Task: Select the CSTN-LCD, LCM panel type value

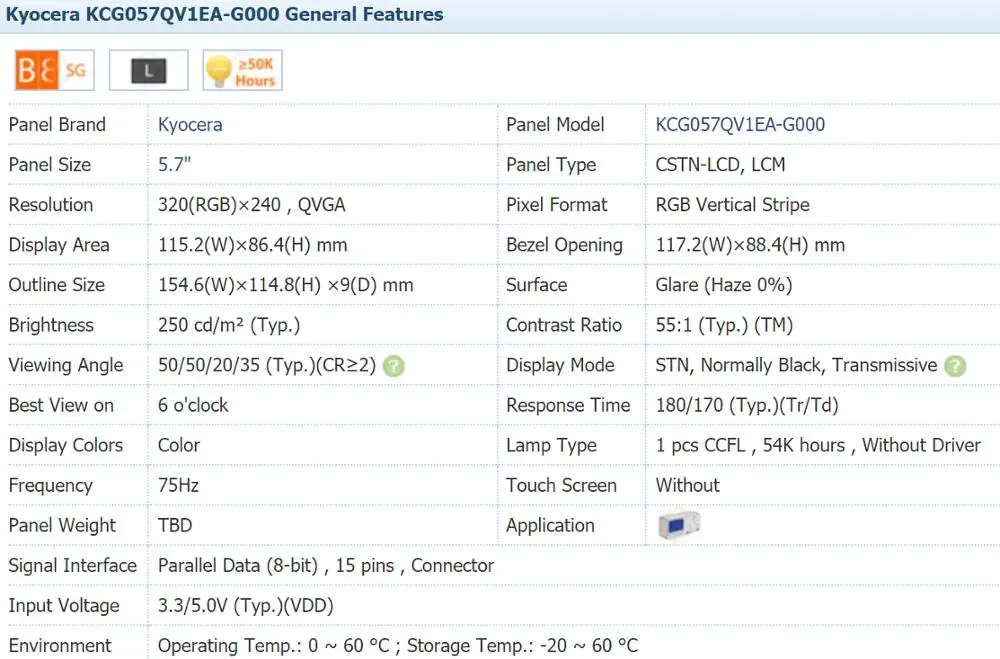Action: click(x=720, y=165)
